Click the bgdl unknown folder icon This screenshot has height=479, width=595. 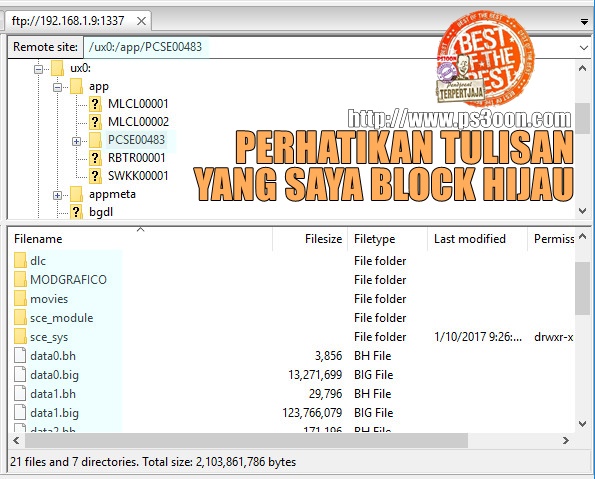tap(76, 212)
